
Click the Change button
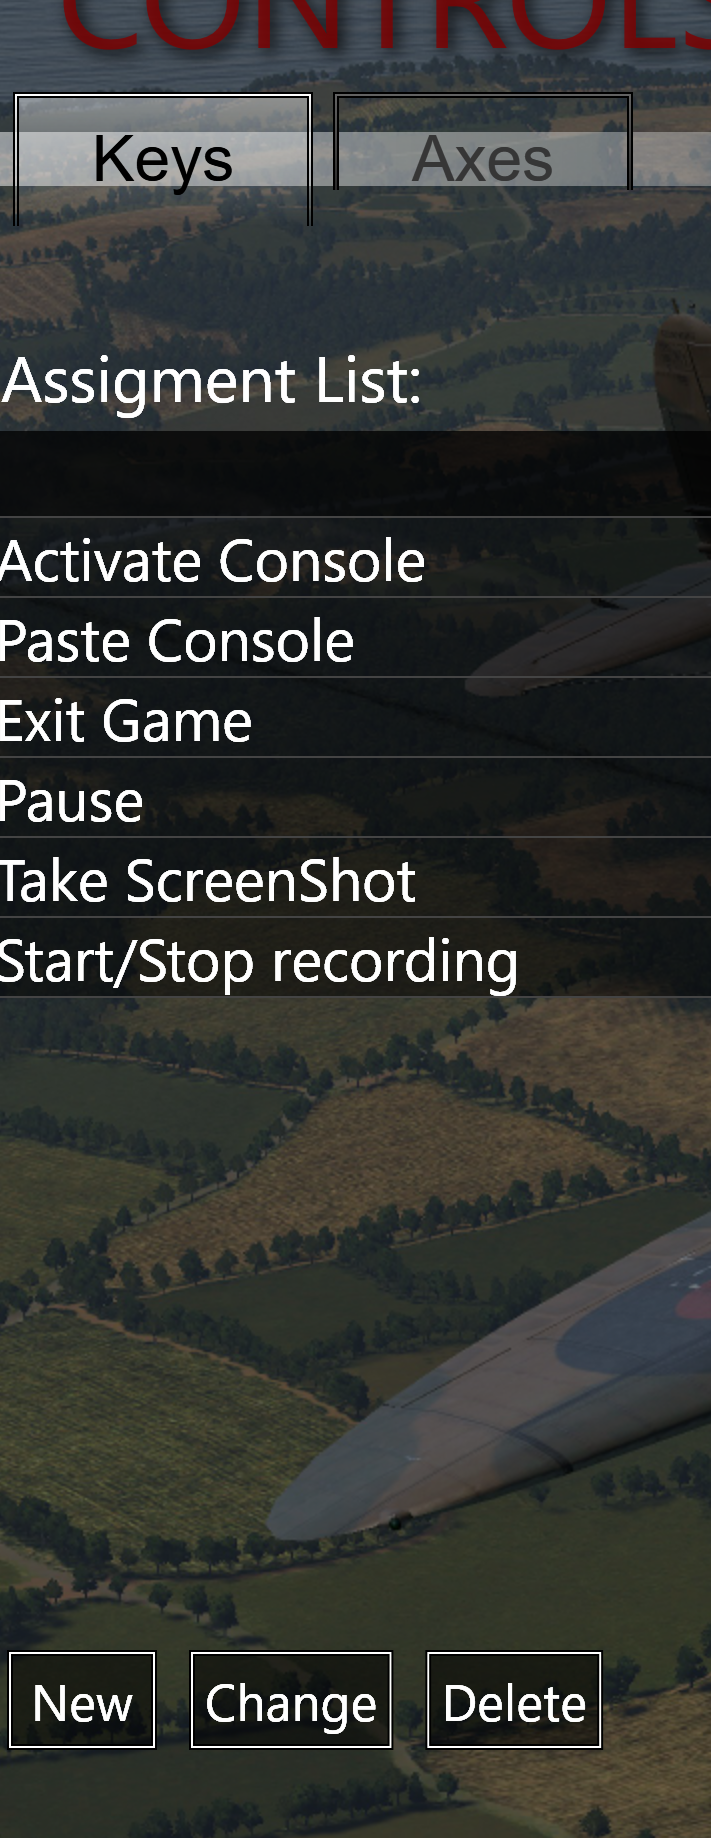pyautogui.click(x=291, y=1700)
